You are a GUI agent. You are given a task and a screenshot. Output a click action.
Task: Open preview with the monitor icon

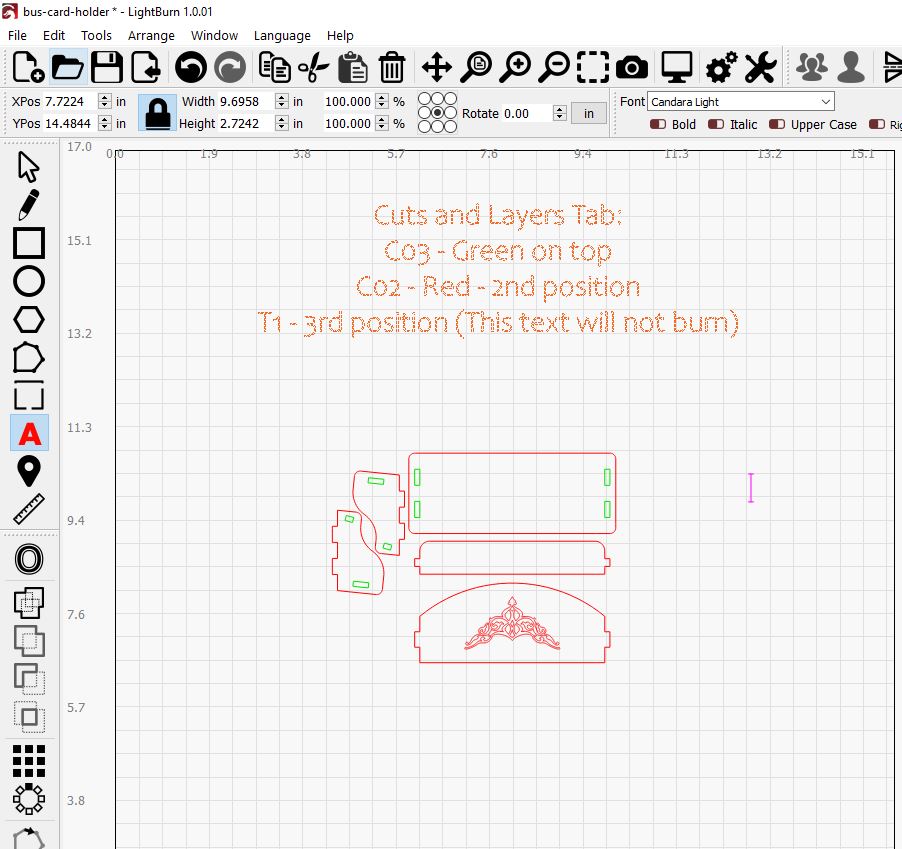(677, 67)
